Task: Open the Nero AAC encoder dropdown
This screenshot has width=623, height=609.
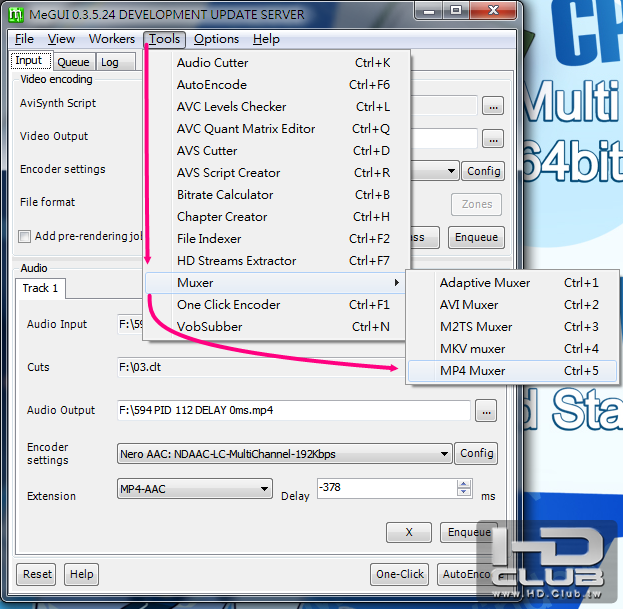Action: pyautogui.click(x=284, y=454)
